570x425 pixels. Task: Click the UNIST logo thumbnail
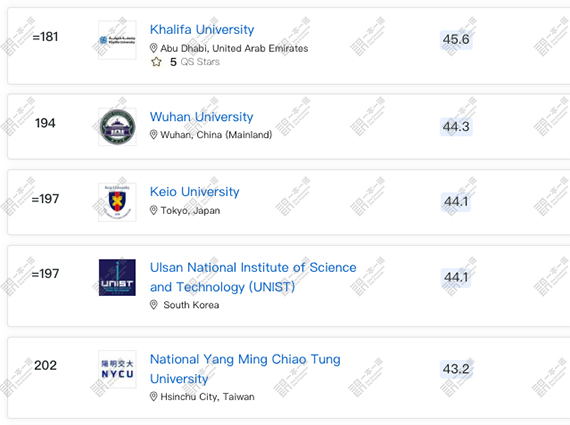(x=117, y=277)
